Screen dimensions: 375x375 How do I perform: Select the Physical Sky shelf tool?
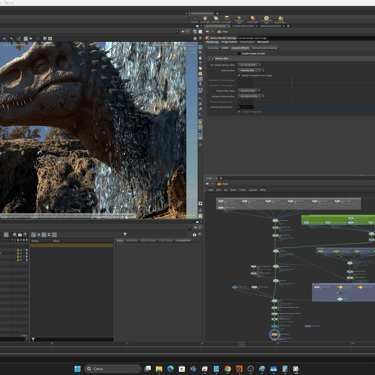click(280, 20)
